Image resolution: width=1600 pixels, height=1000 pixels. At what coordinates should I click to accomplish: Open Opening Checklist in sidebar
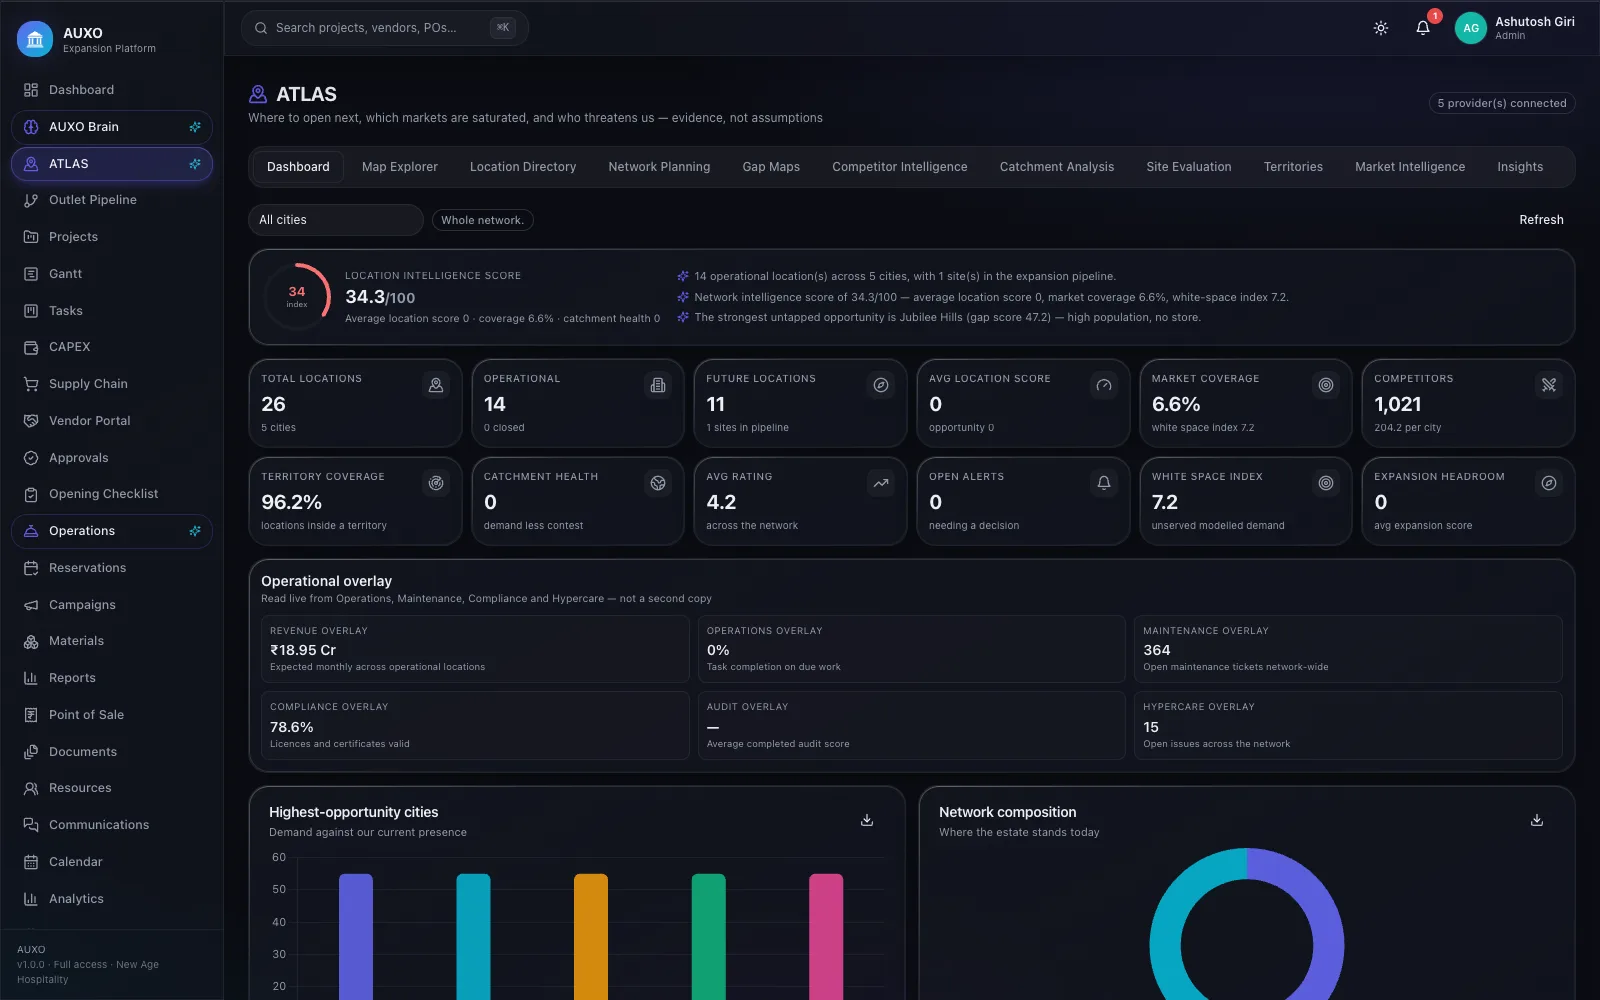click(x=112, y=494)
